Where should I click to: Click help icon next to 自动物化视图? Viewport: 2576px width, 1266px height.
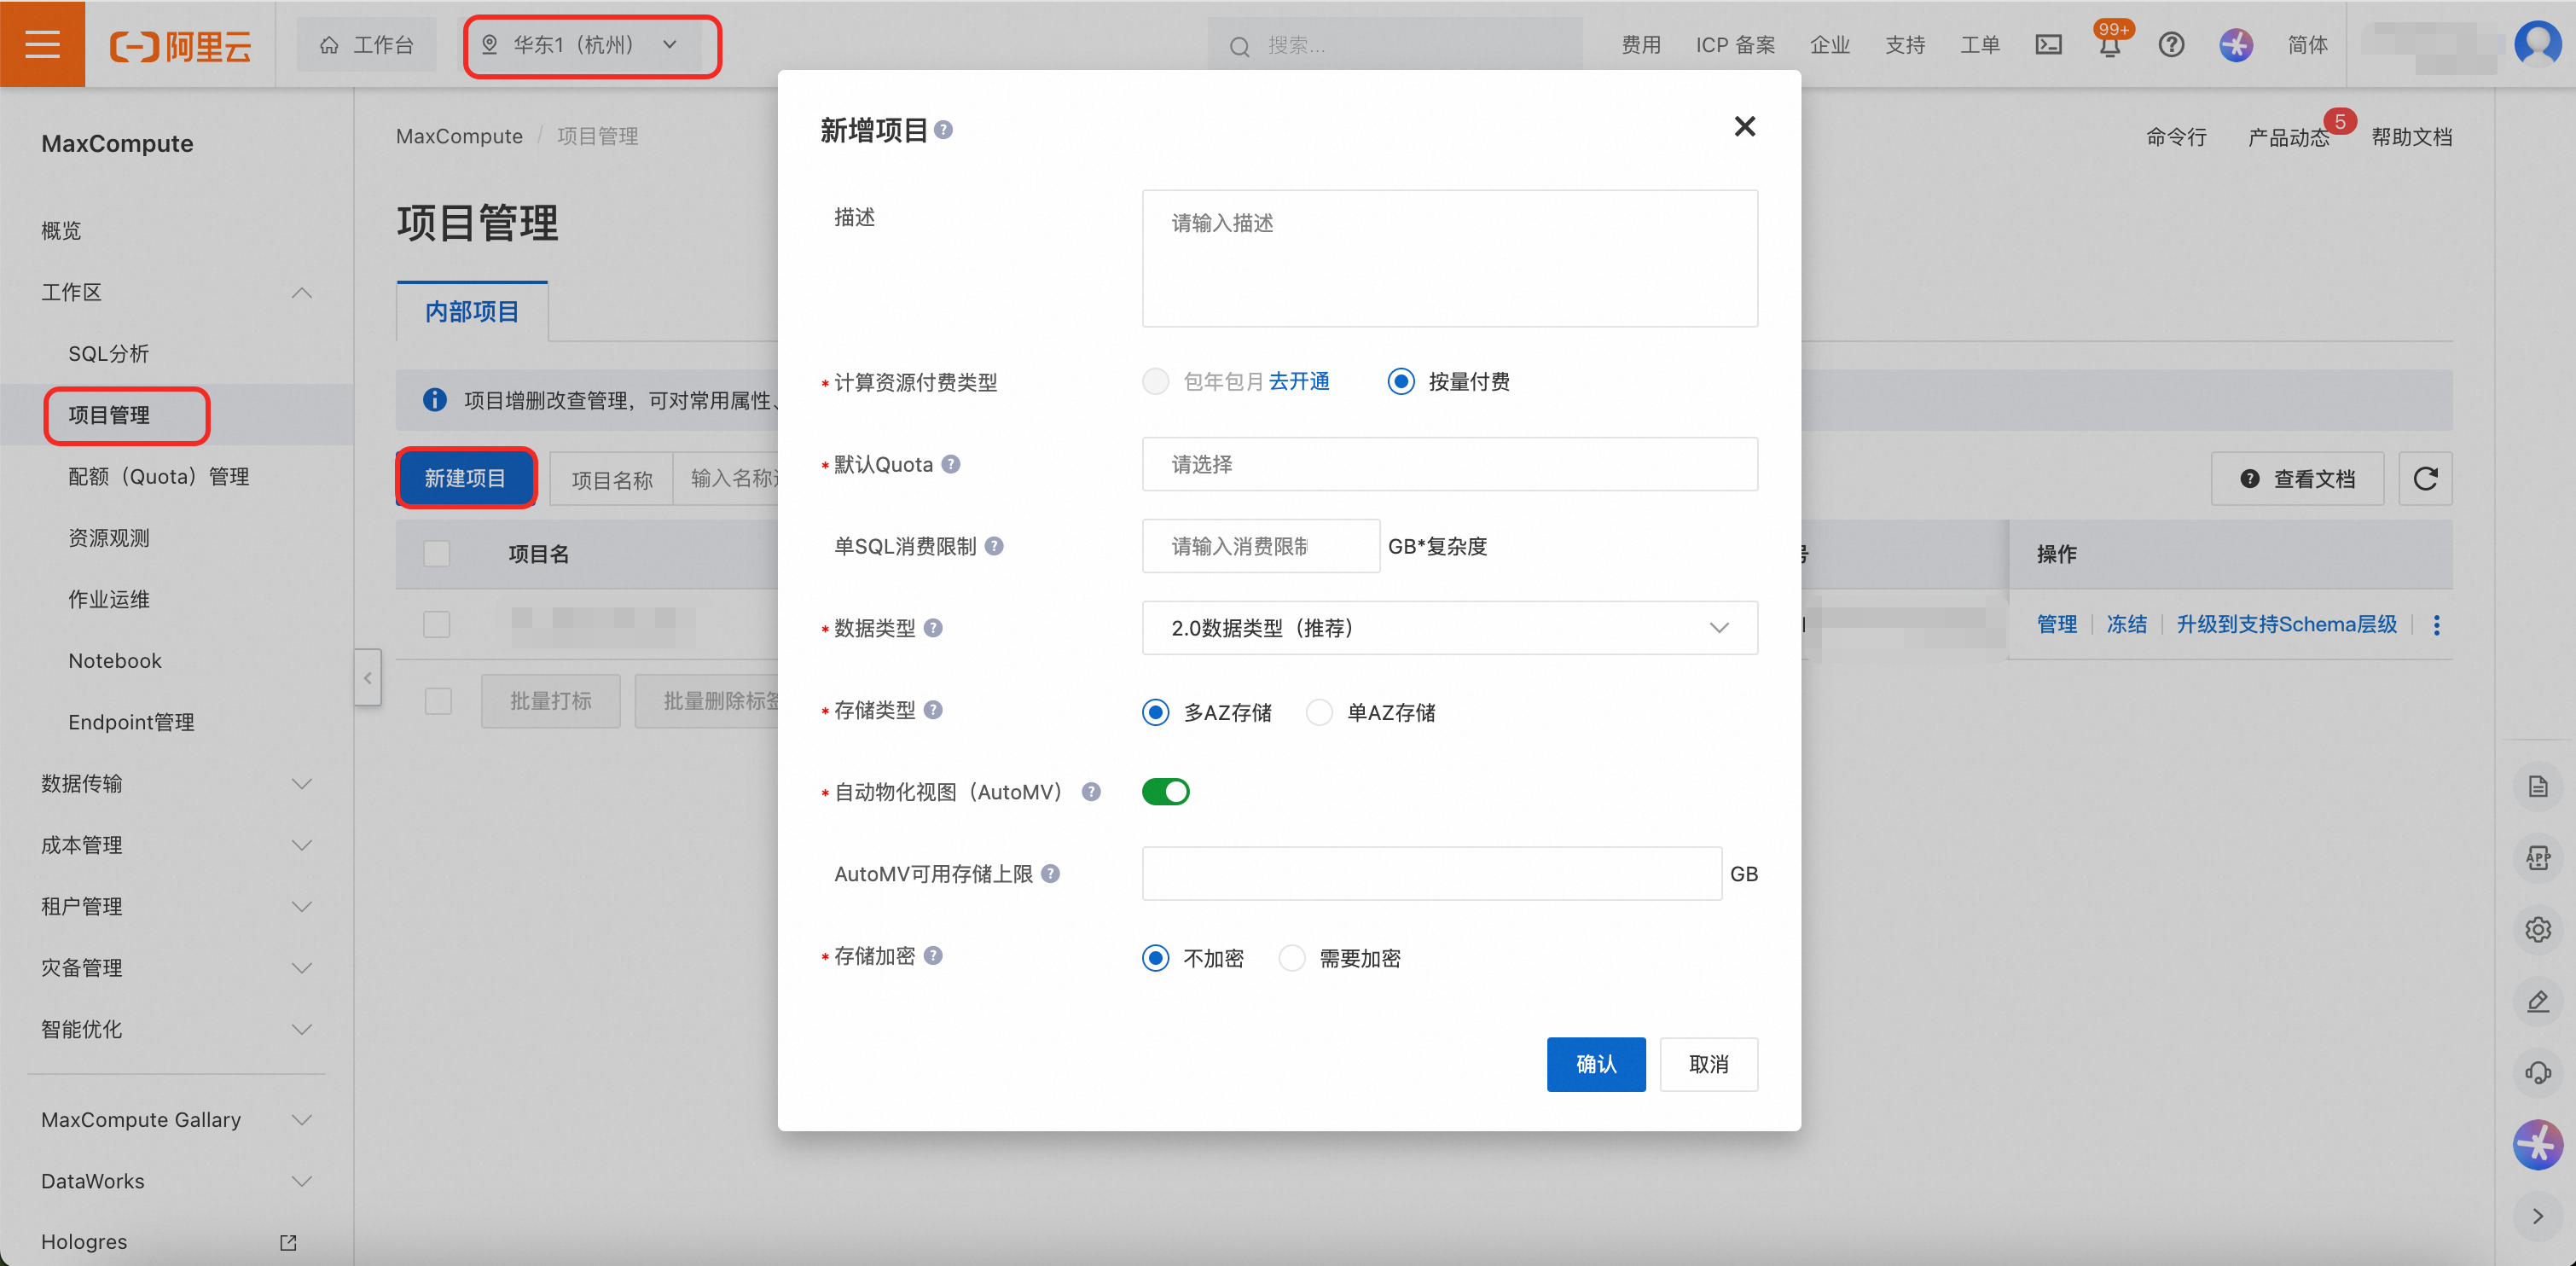[x=1091, y=792]
